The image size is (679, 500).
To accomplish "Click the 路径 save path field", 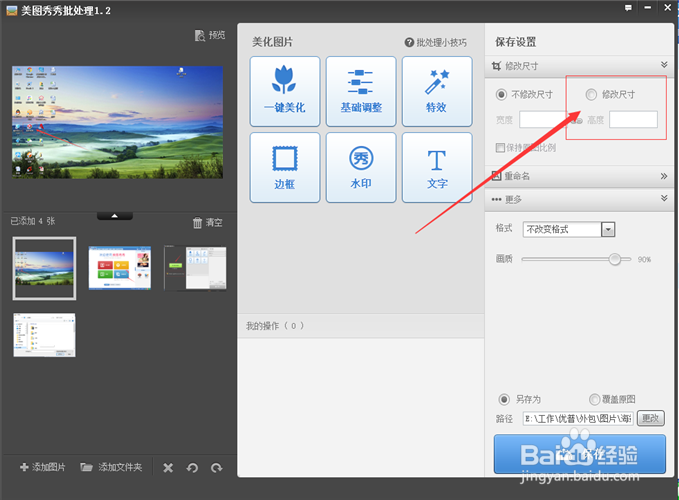I will pyautogui.click(x=578, y=418).
